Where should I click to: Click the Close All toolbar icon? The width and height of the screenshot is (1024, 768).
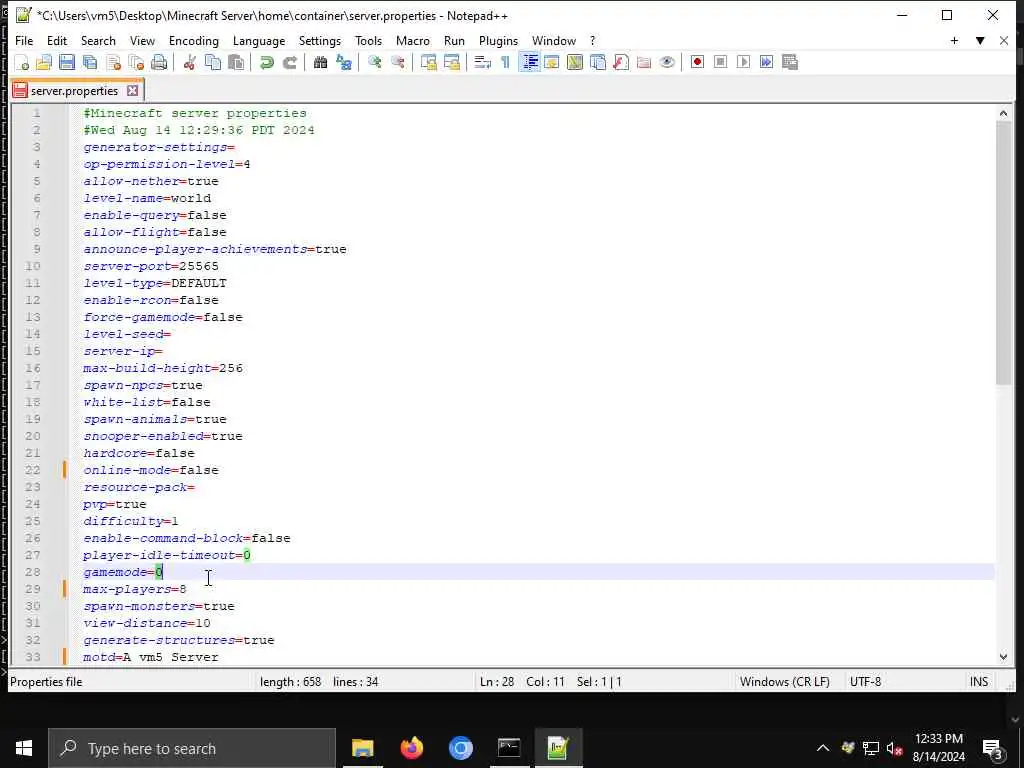[x=136, y=62]
